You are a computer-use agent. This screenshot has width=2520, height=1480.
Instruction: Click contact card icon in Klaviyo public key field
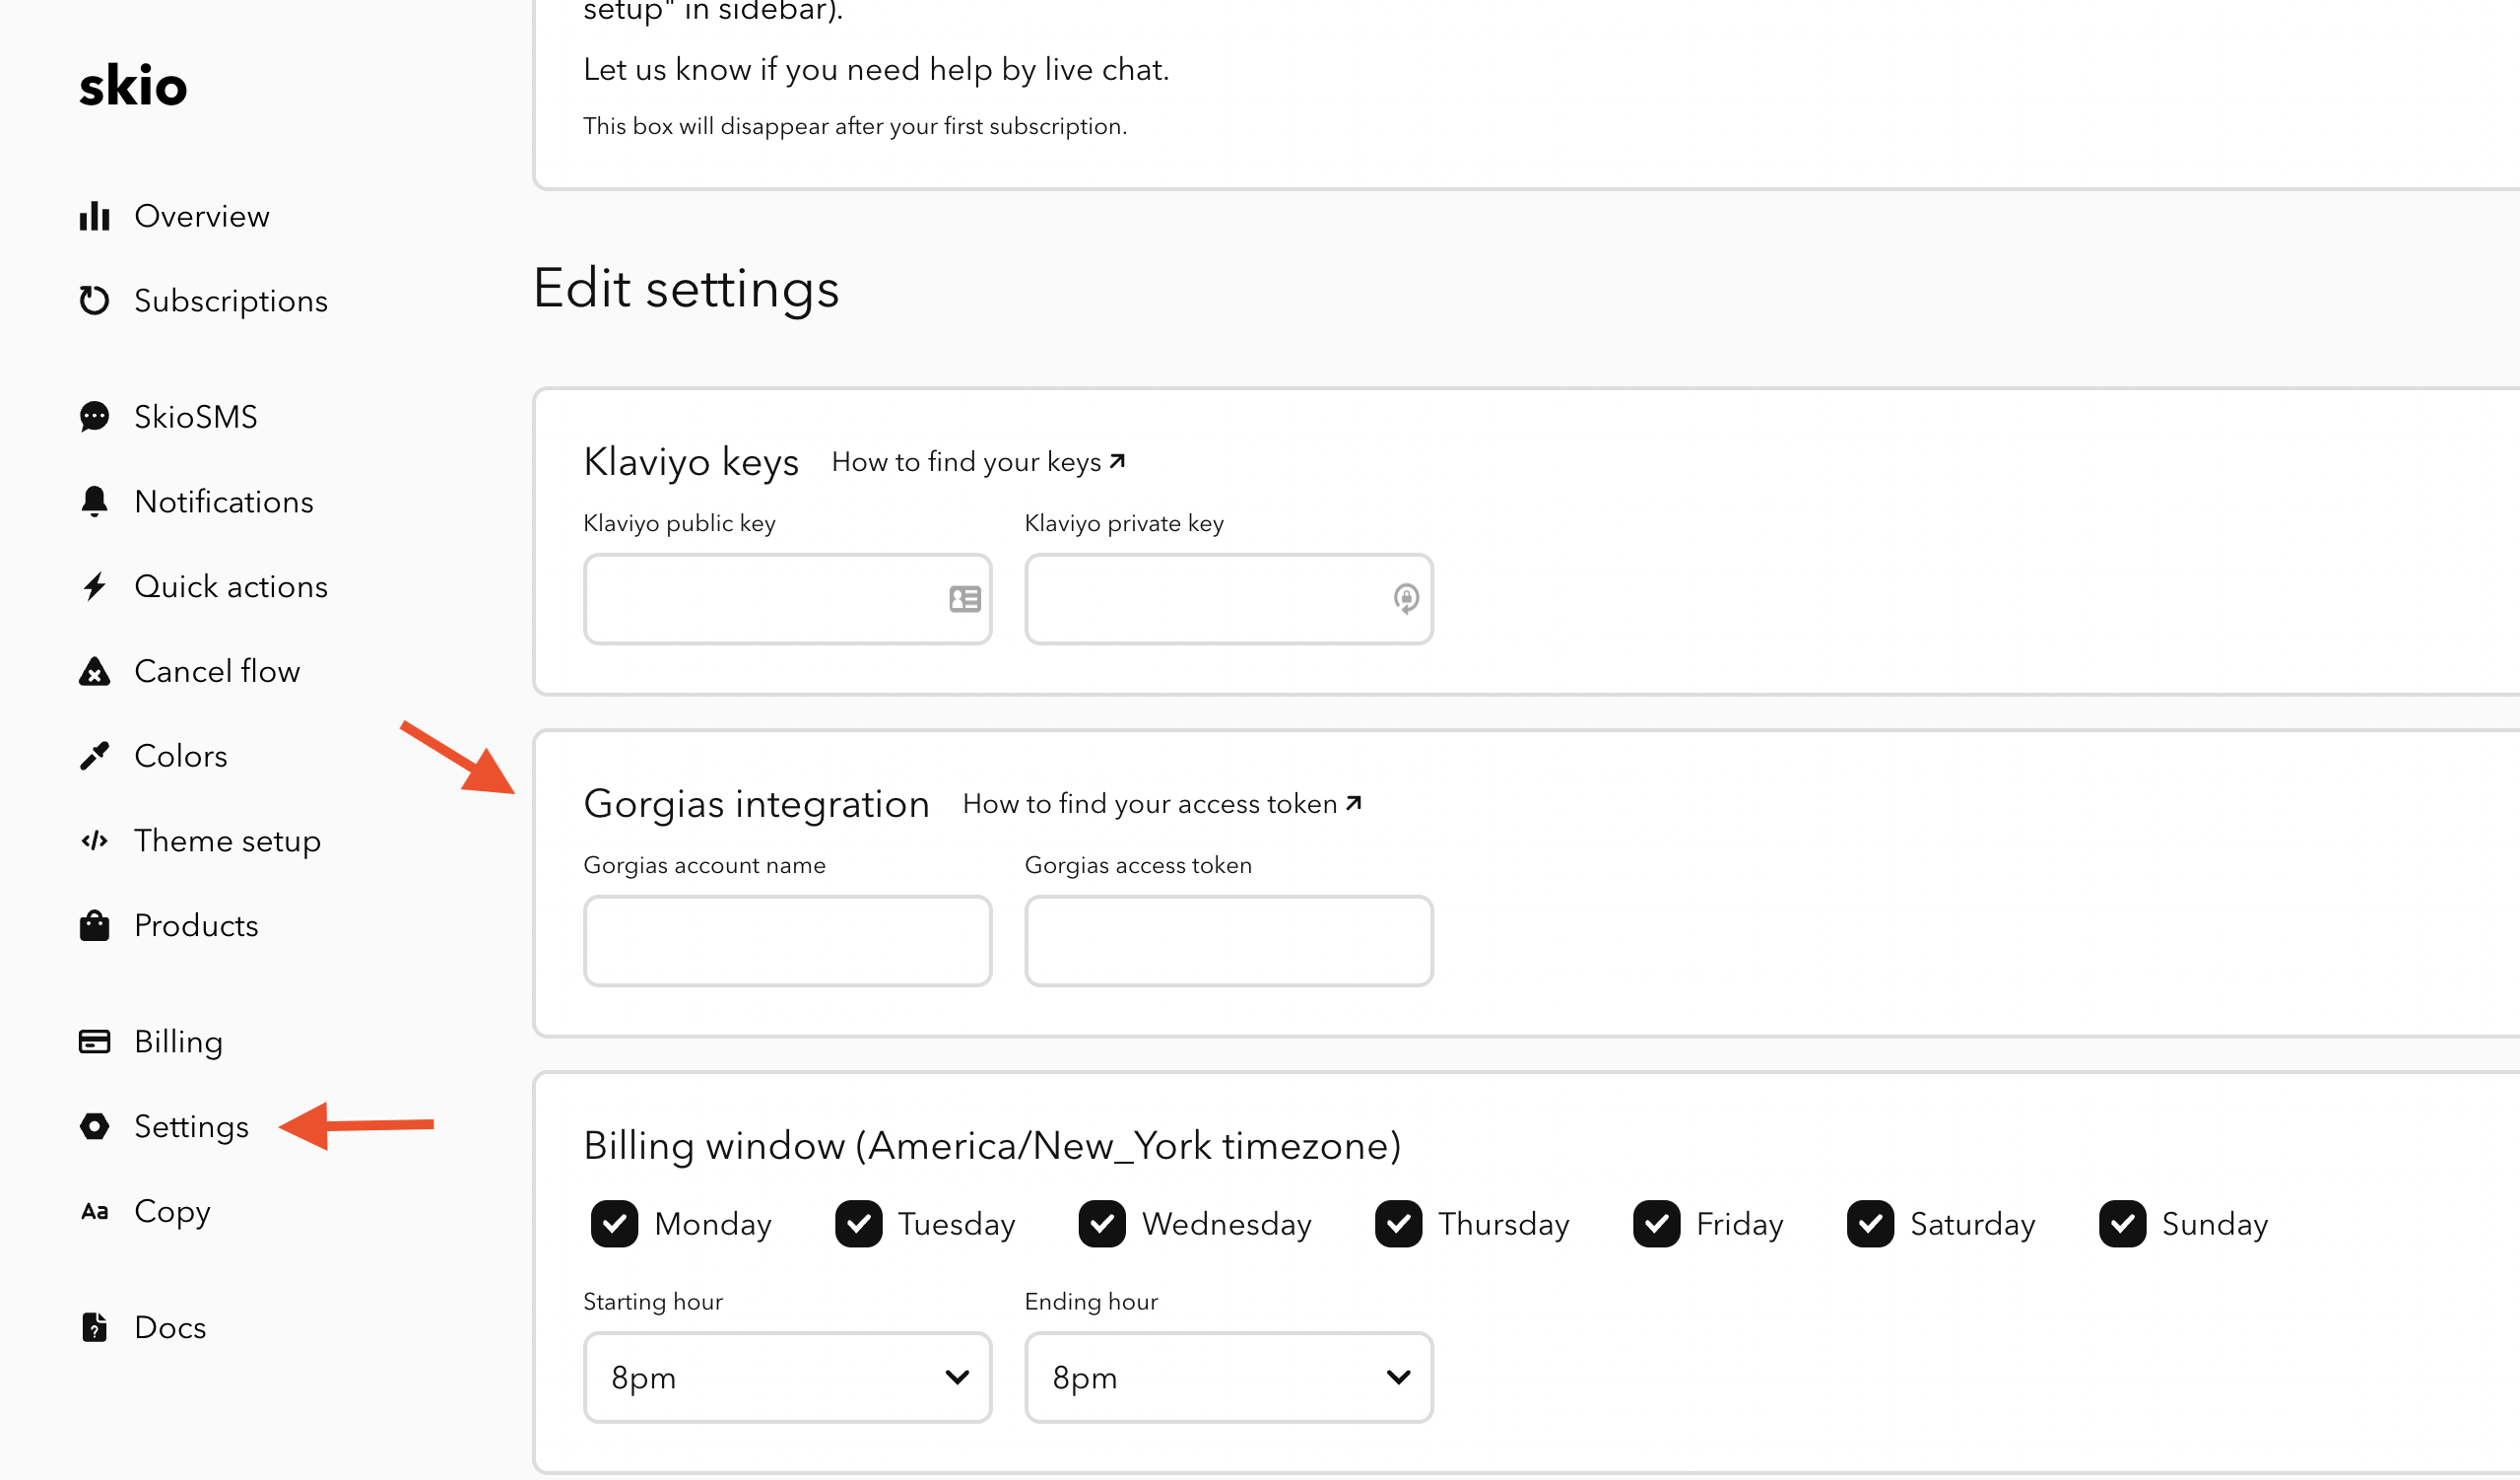(965, 599)
